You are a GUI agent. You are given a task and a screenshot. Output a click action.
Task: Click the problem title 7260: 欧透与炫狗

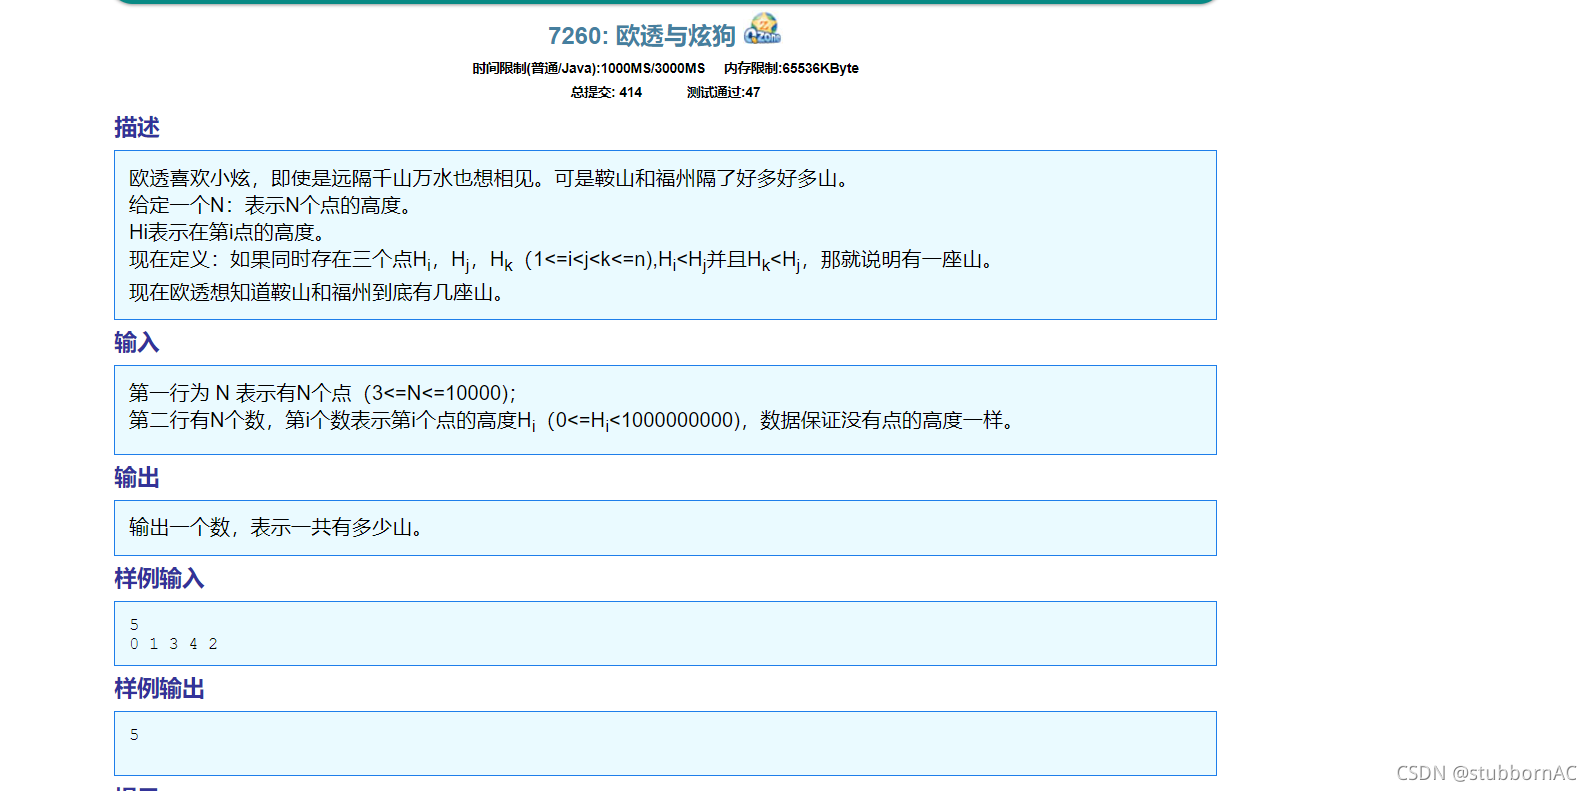(x=641, y=36)
